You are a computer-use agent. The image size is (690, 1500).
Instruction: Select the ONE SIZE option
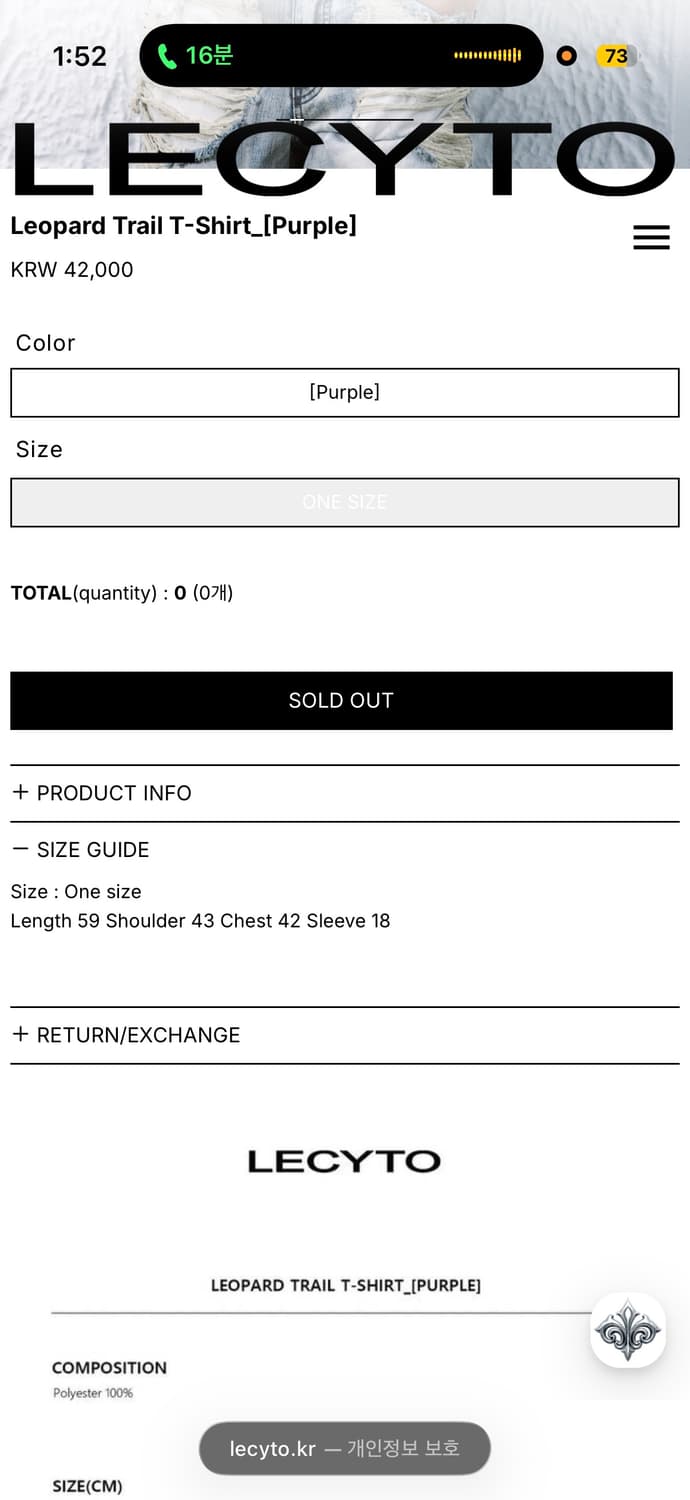(x=344, y=502)
